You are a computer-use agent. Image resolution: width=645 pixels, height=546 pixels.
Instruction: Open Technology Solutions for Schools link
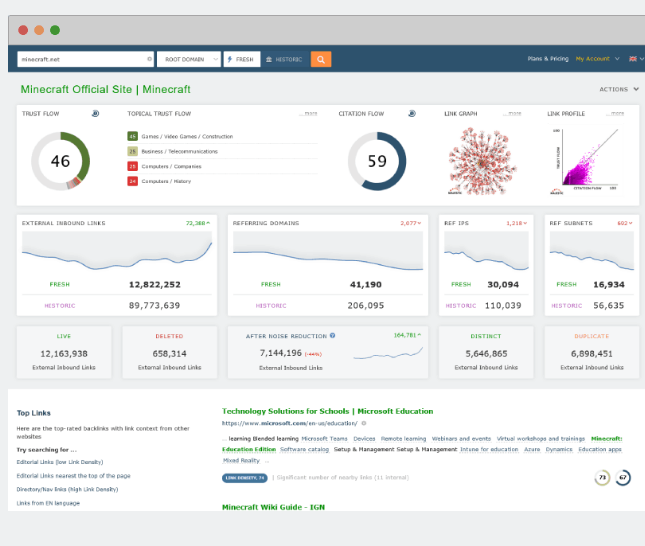(x=327, y=411)
